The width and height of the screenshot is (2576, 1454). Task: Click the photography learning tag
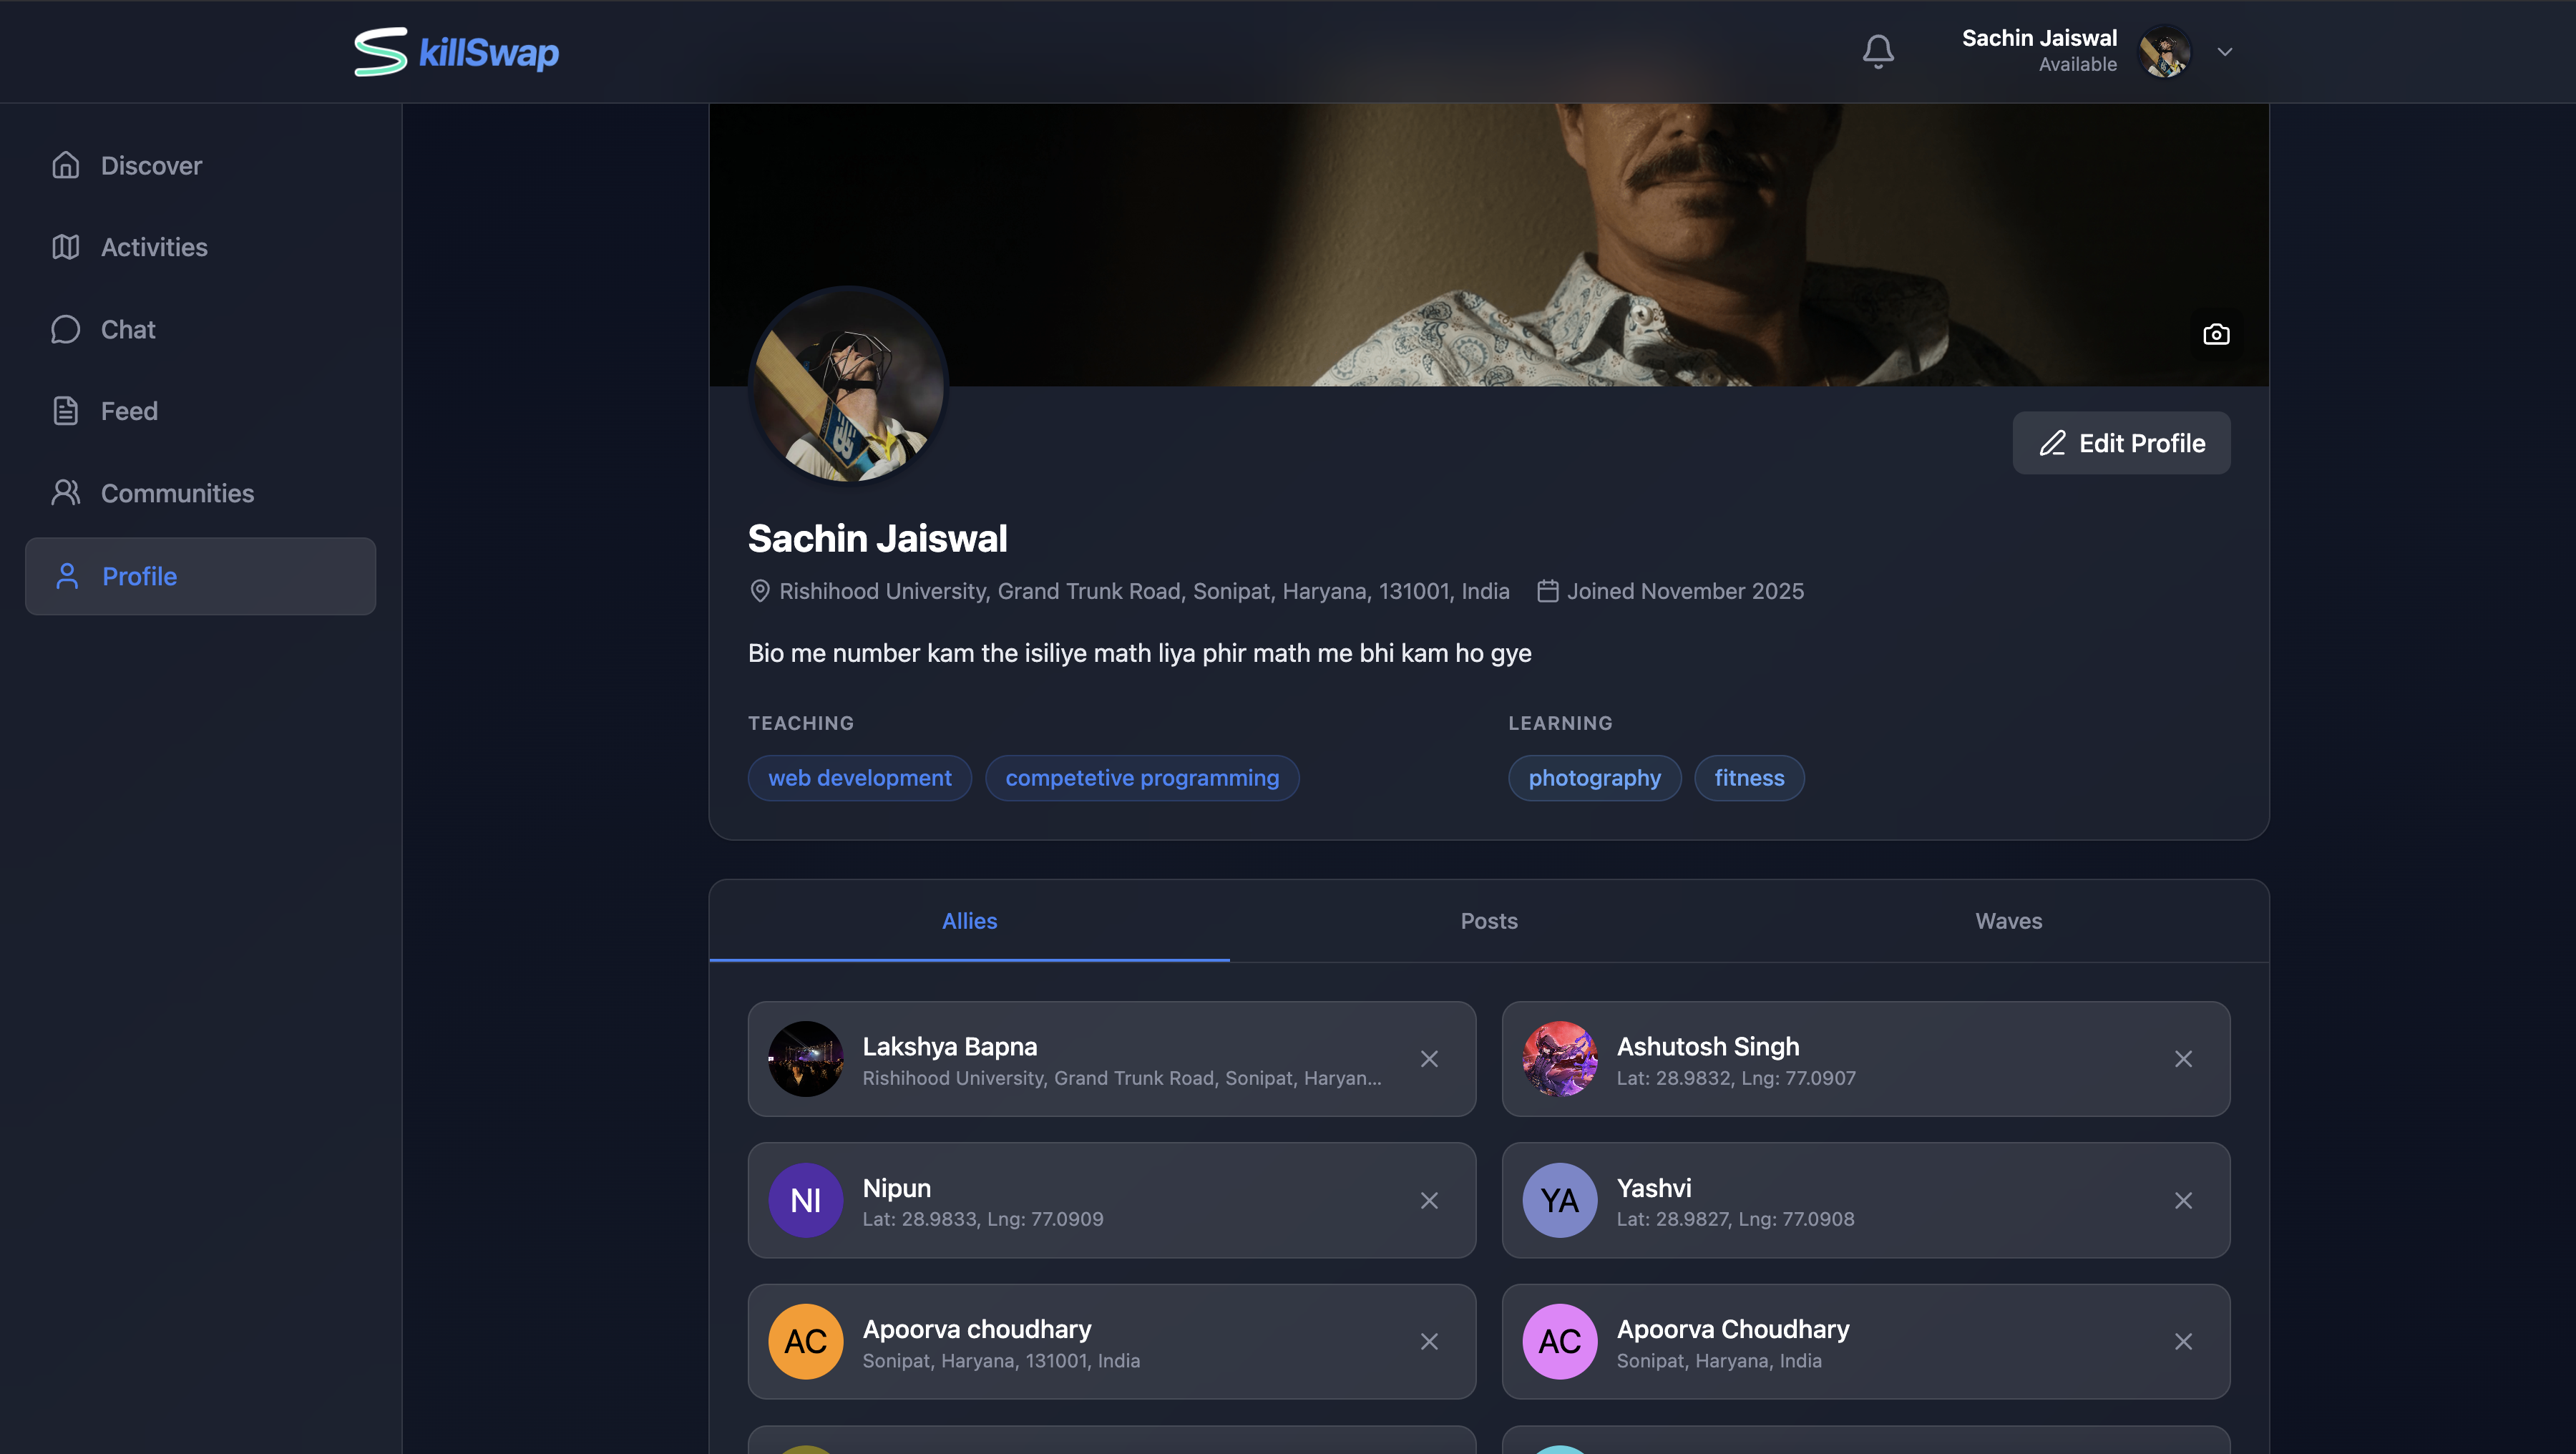(1594, 778)
